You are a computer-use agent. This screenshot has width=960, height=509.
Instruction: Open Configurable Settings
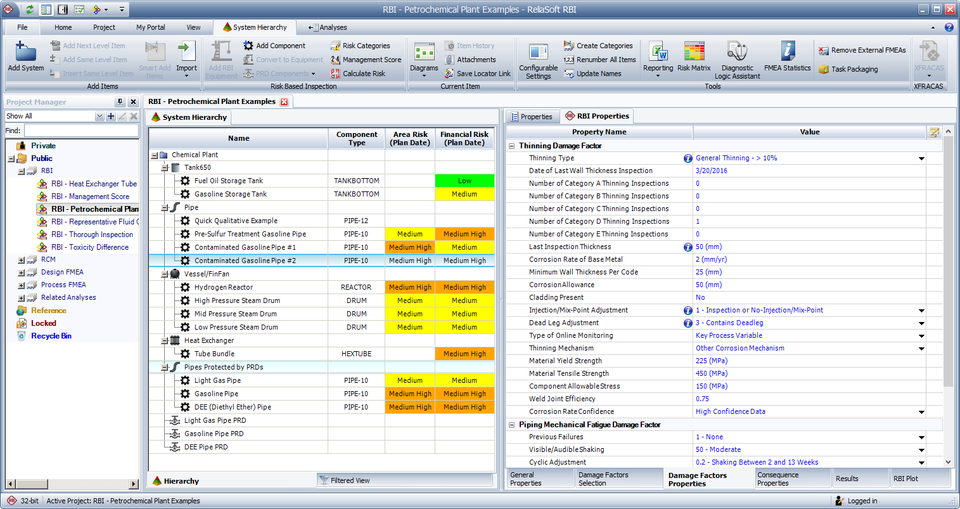pos(538,61)
